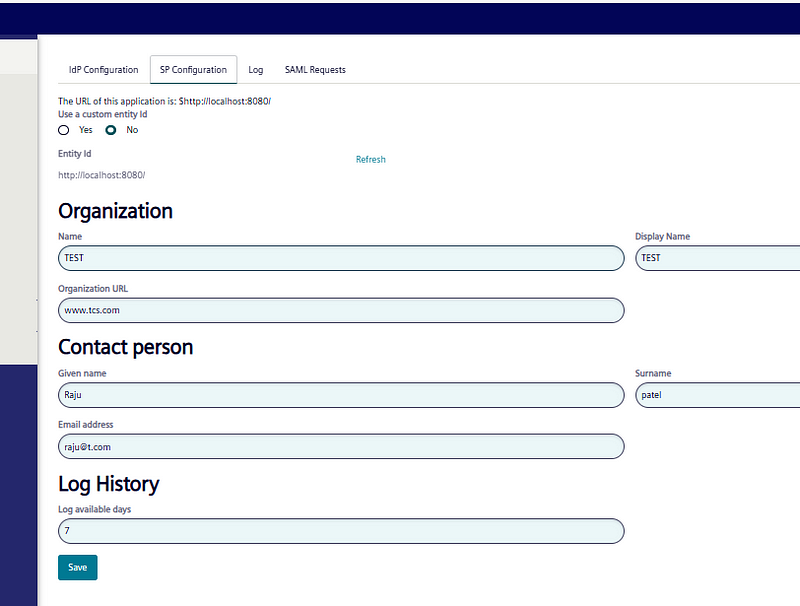Viewport: 800px width, 606px height.
Task: Click the 'Use a custom entity Id' label
Action: (103, 114)
